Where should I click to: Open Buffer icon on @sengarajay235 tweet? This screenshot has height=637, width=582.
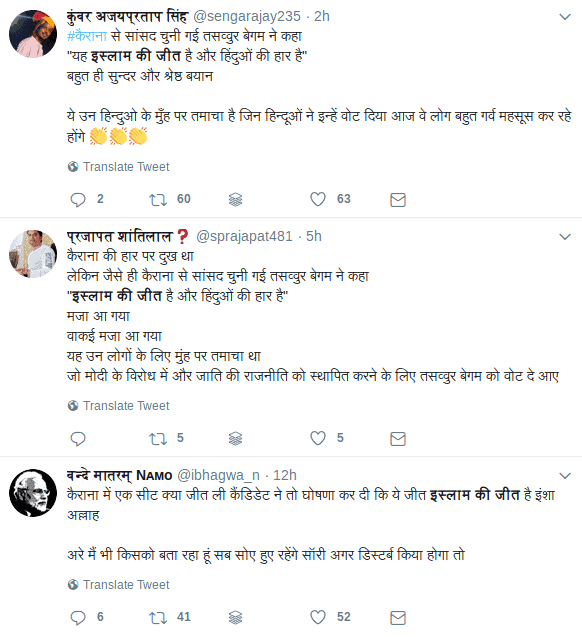tap(236, 199)
